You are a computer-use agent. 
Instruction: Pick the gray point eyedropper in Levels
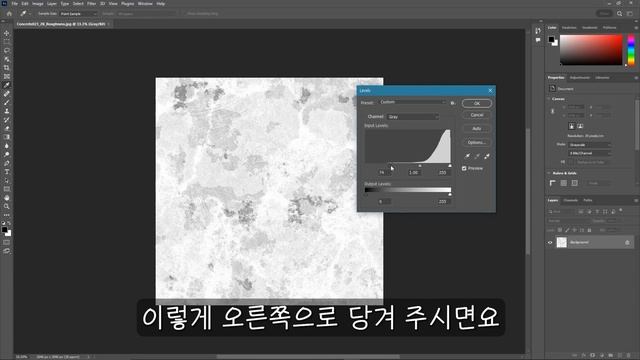click(x=477, y=156)
